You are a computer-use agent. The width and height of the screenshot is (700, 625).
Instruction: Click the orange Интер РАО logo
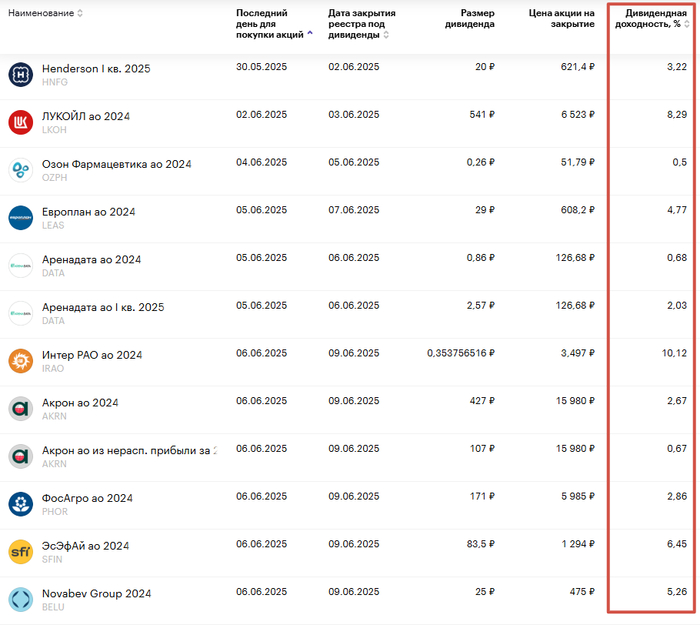pos(21,361)
